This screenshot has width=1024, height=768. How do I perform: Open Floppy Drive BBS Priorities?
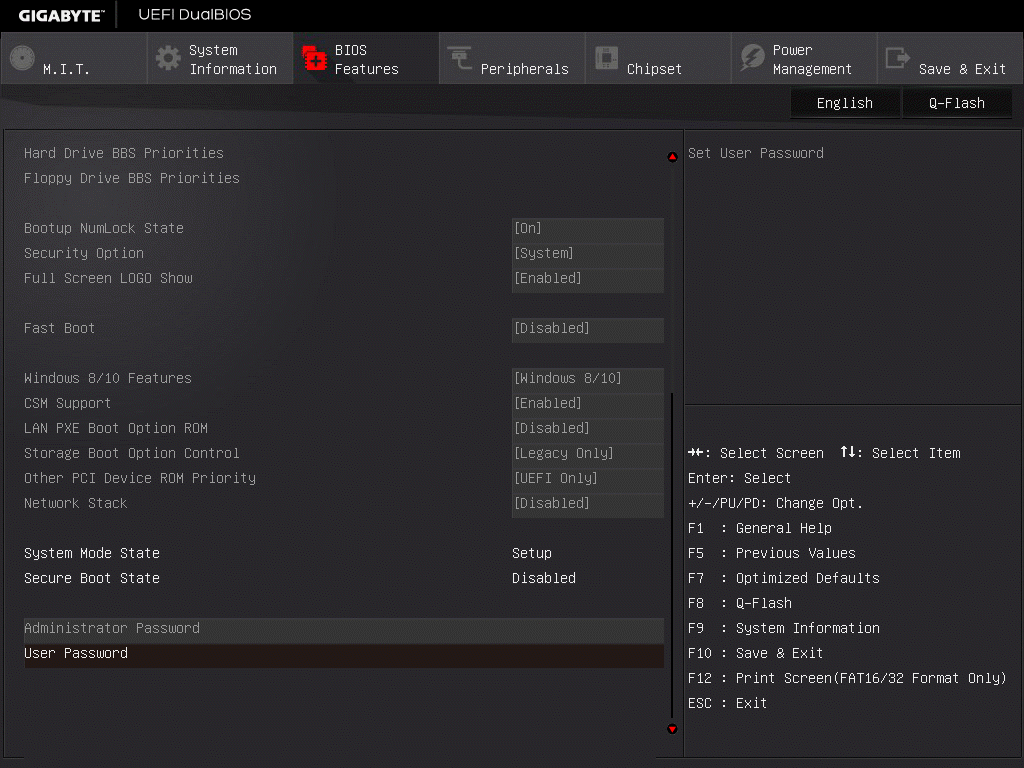pos(131,178)
